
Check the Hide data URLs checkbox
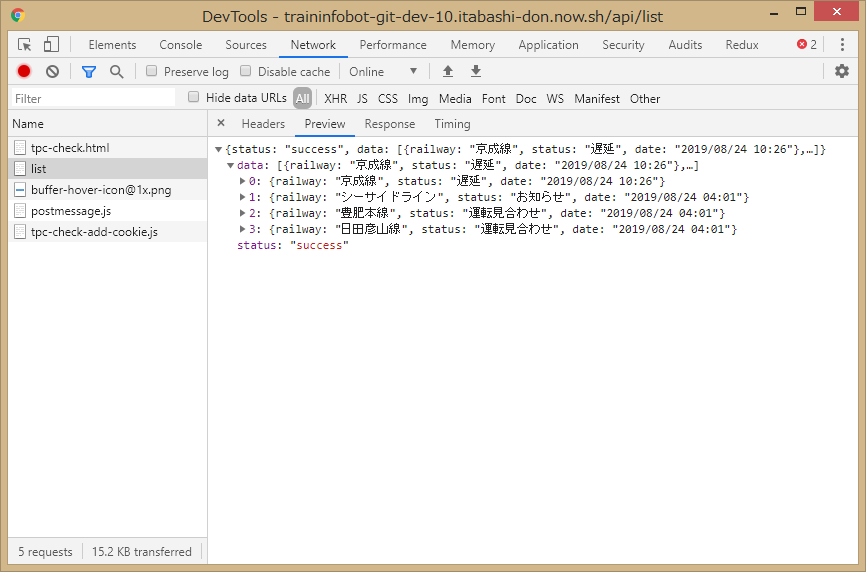(x=194, y=97)
